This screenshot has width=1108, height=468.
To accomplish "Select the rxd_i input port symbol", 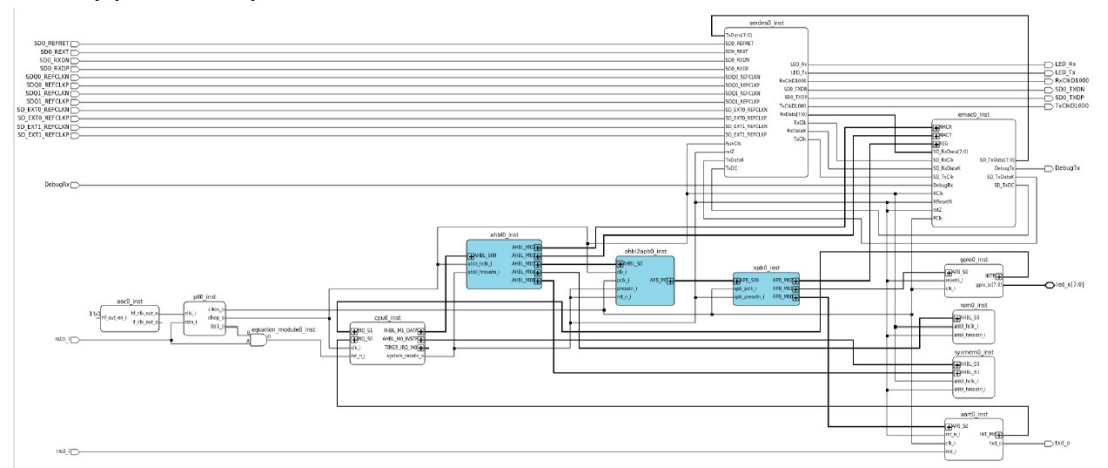I will [x=73, y=453].
